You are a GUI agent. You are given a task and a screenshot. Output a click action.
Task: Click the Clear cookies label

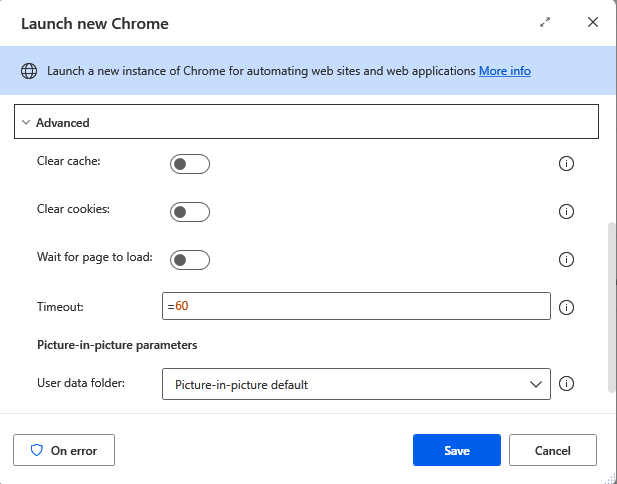click(73, 209)
